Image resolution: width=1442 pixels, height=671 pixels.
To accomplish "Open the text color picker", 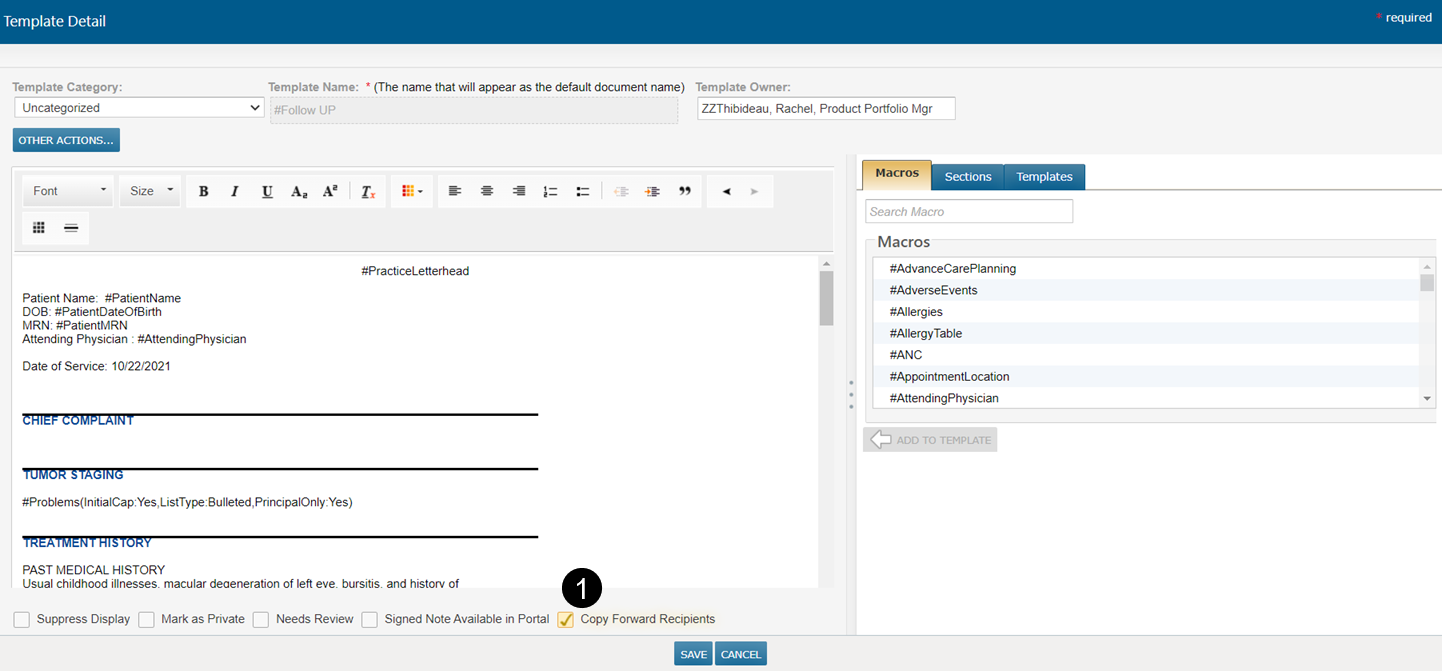I will tap(411, 191).
